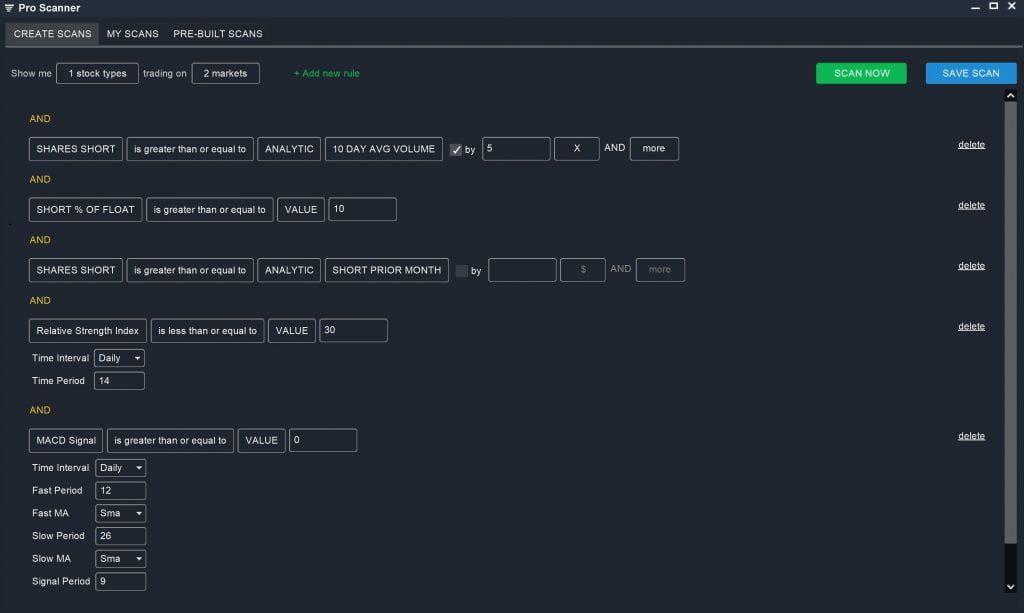Click RSI Time Period field showing 14

click(120, 381)
